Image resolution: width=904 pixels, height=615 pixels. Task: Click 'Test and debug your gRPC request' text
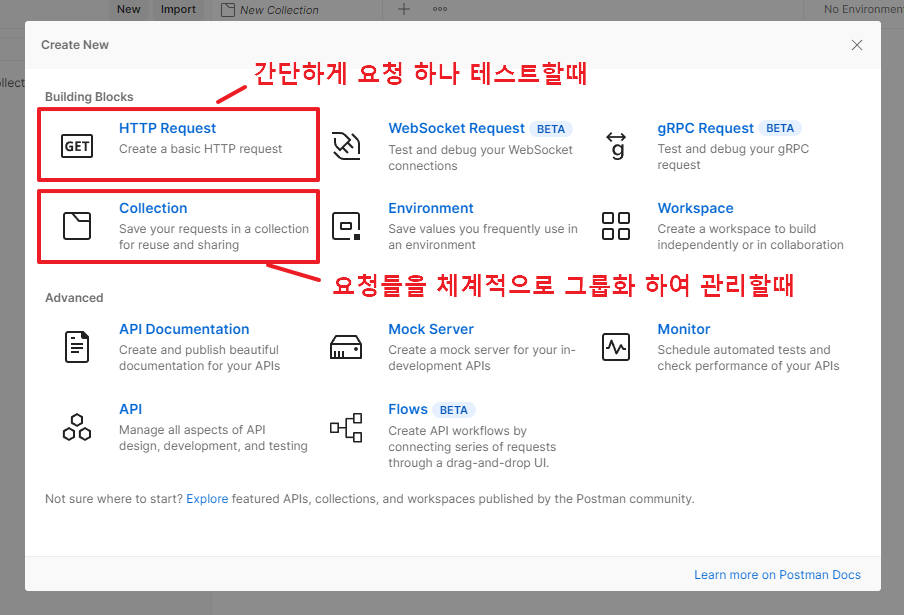(733, 157)
